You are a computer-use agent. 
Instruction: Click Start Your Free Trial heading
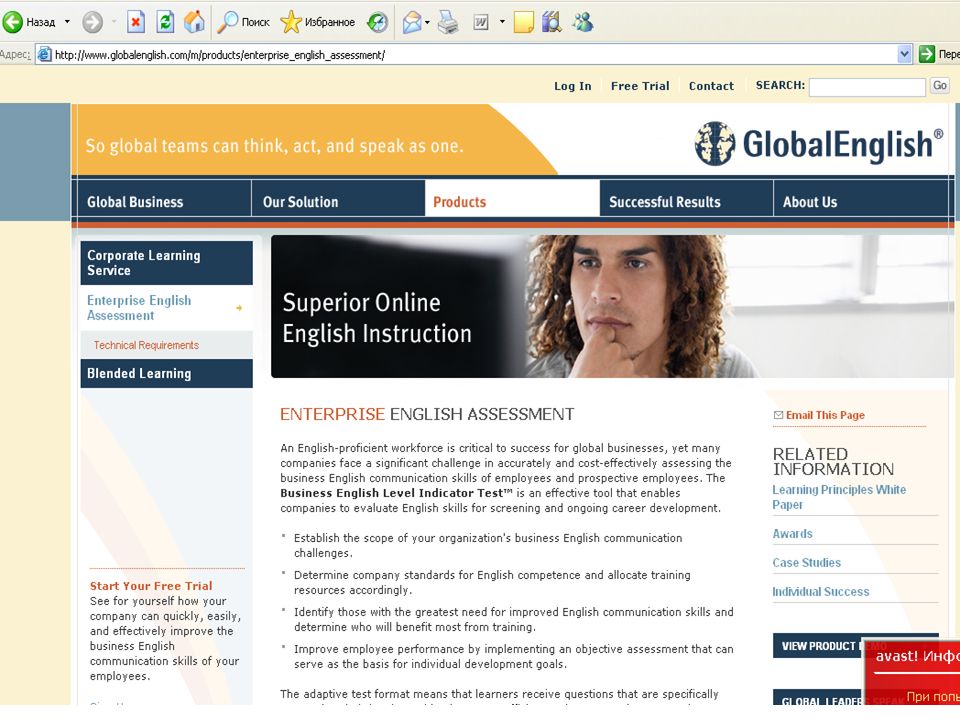coord(151,586)
